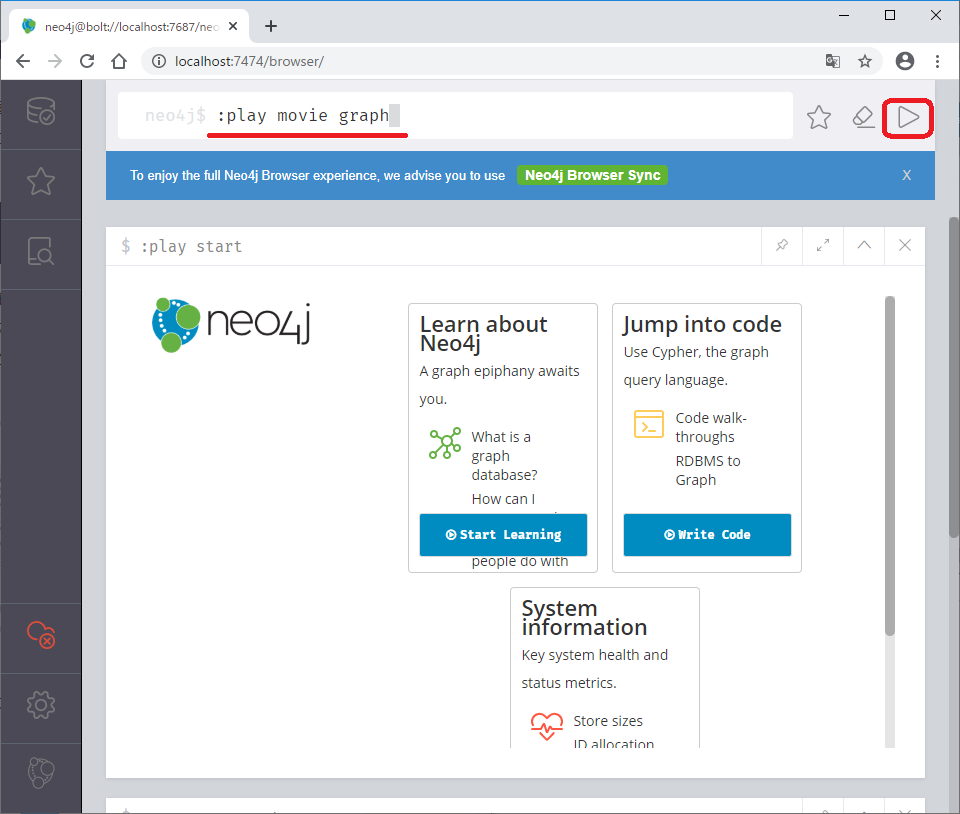The height and width of the screenshot is (814, 960).
Task: Pin the :play start frame
Action: coord(782,245)
